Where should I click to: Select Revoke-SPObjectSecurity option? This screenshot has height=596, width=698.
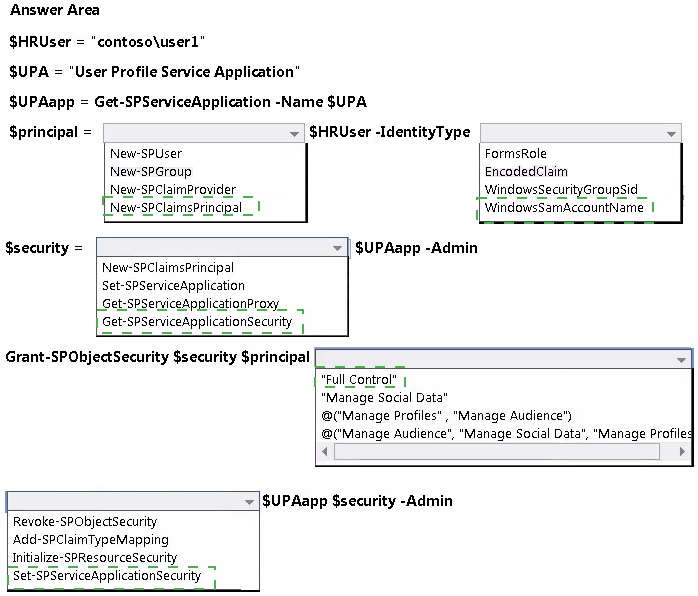coord(85,522)
